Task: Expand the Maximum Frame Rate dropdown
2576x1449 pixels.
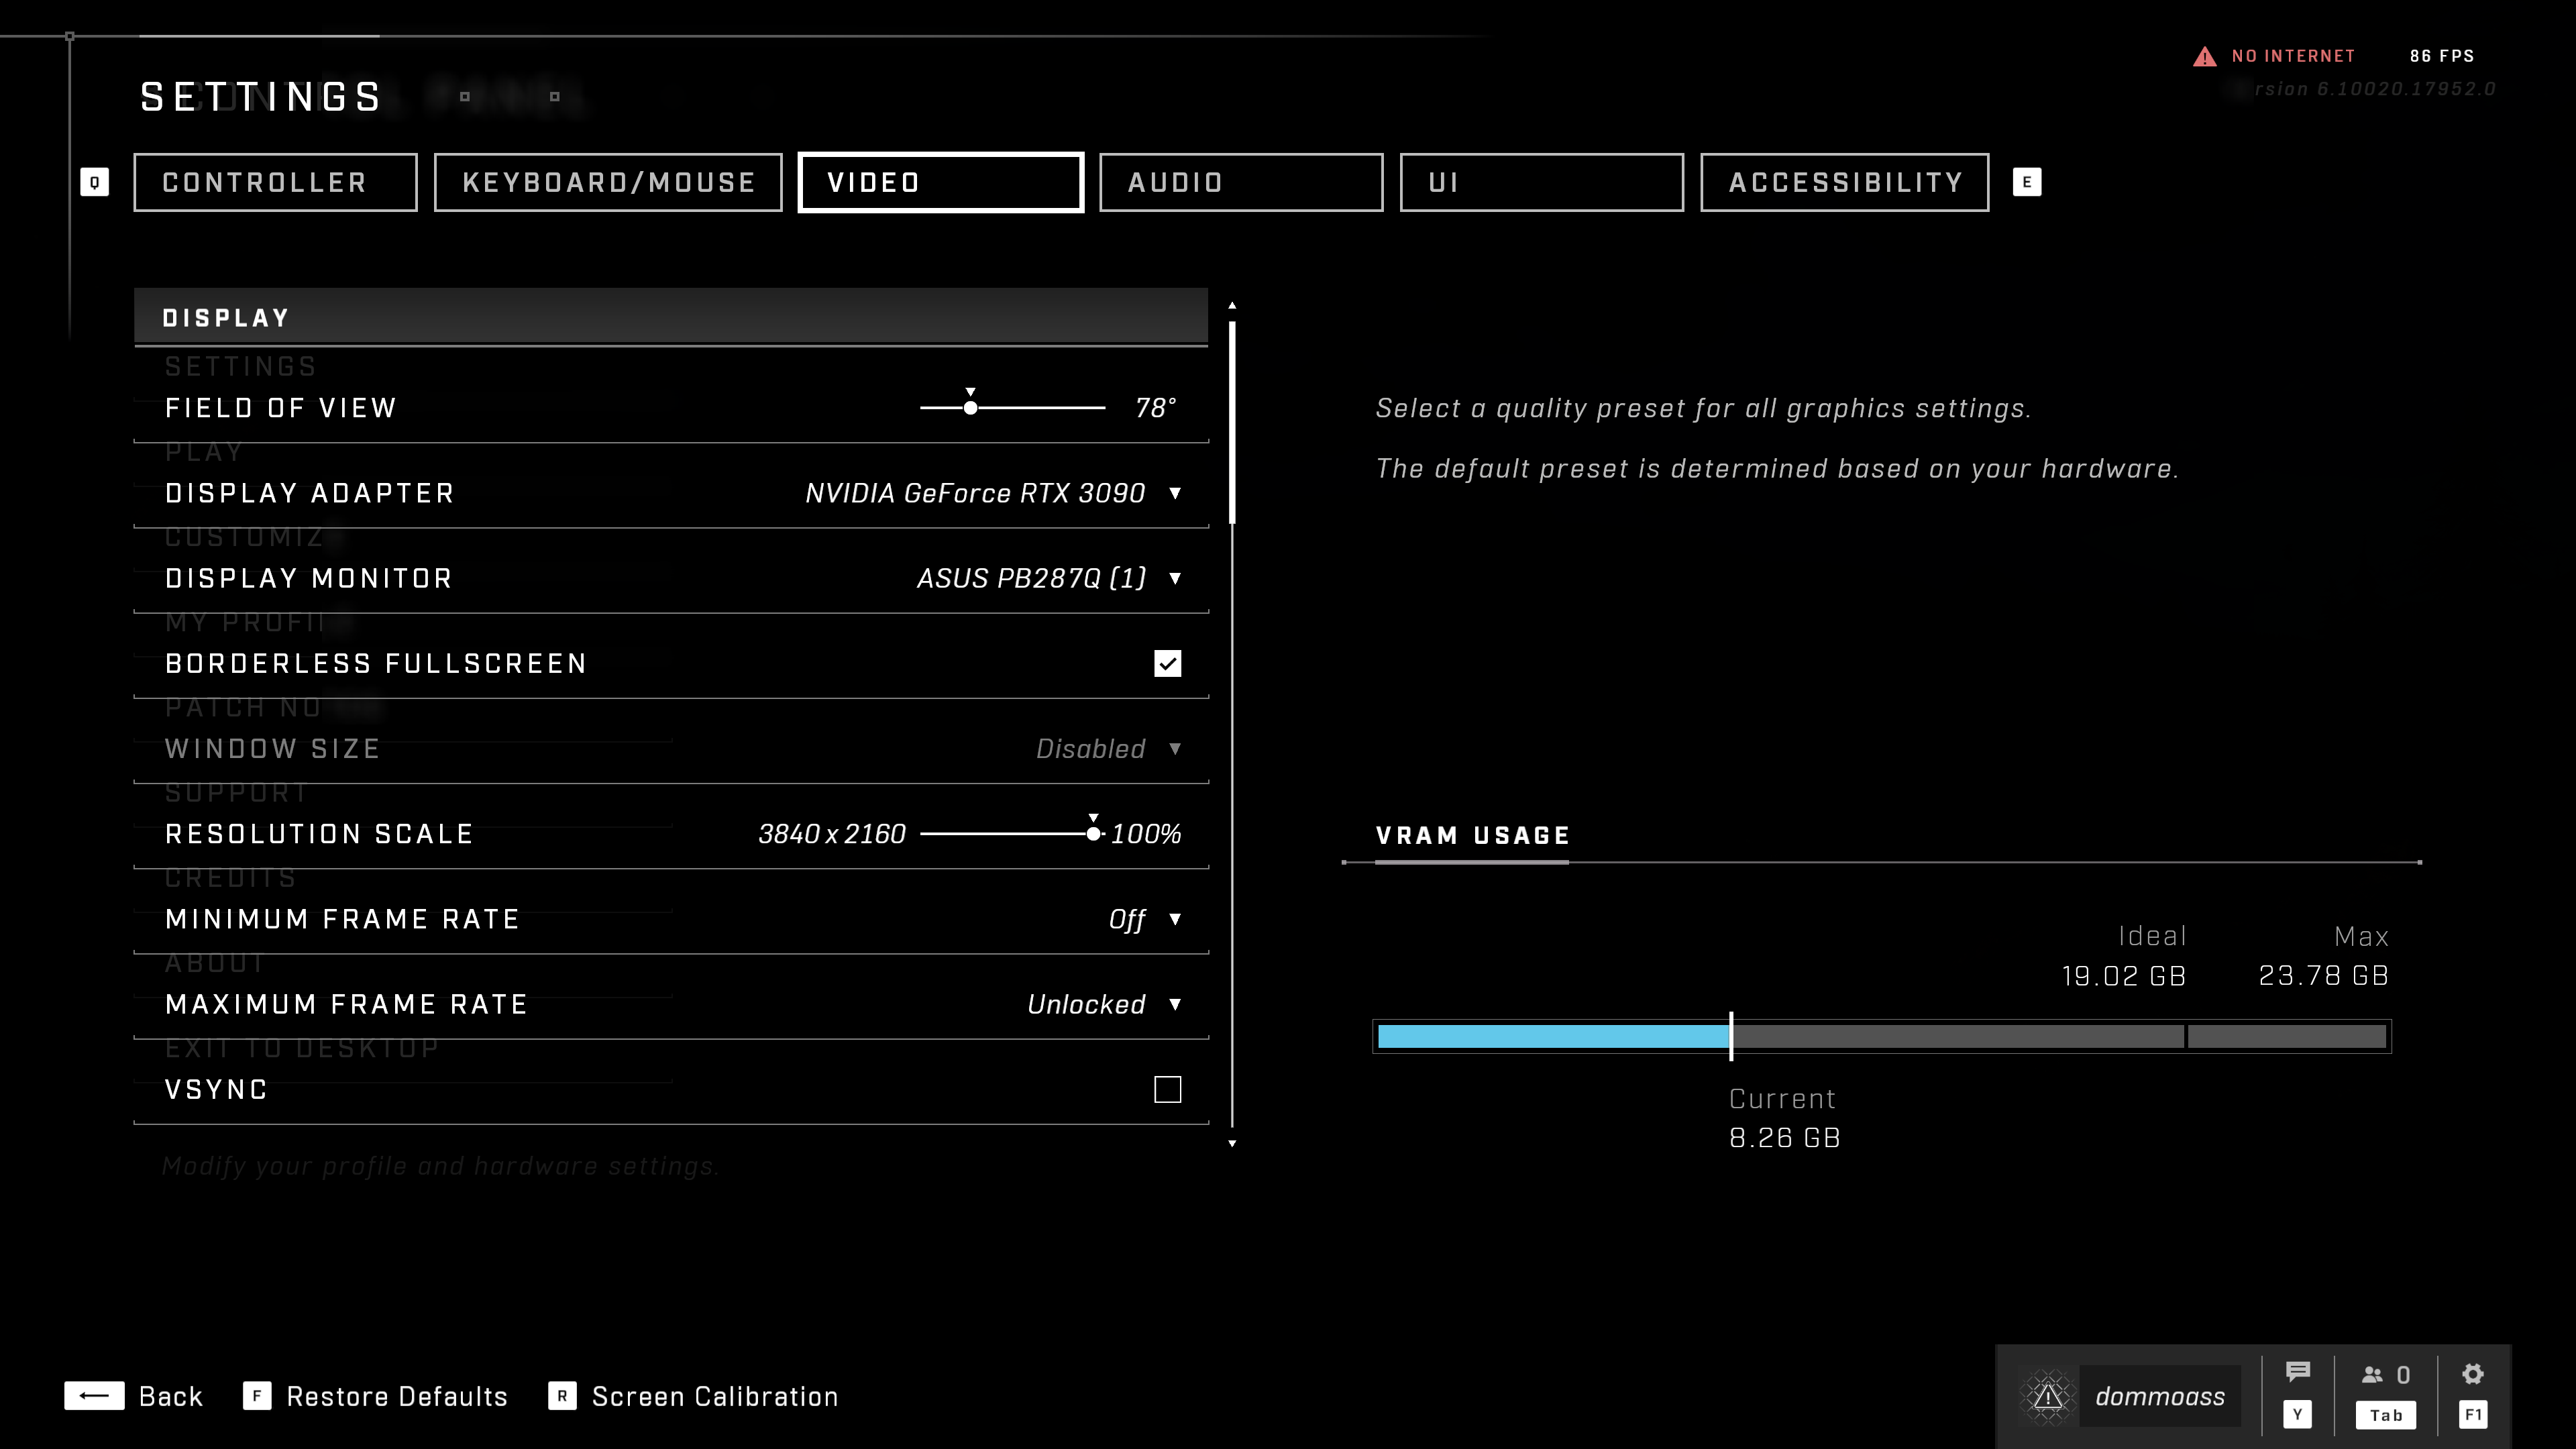Action: pos(1174,1004)
